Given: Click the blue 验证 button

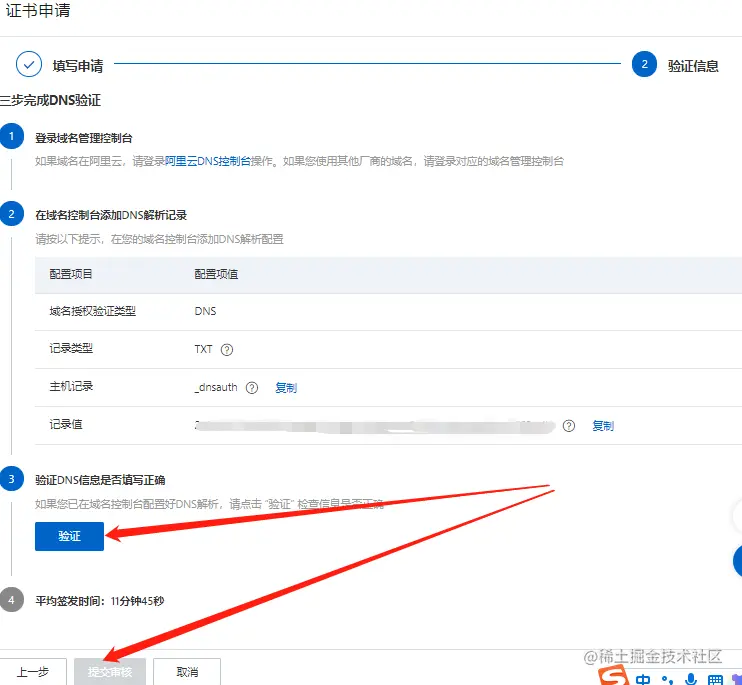Looking at the screenshot, I should pos(69,536).
